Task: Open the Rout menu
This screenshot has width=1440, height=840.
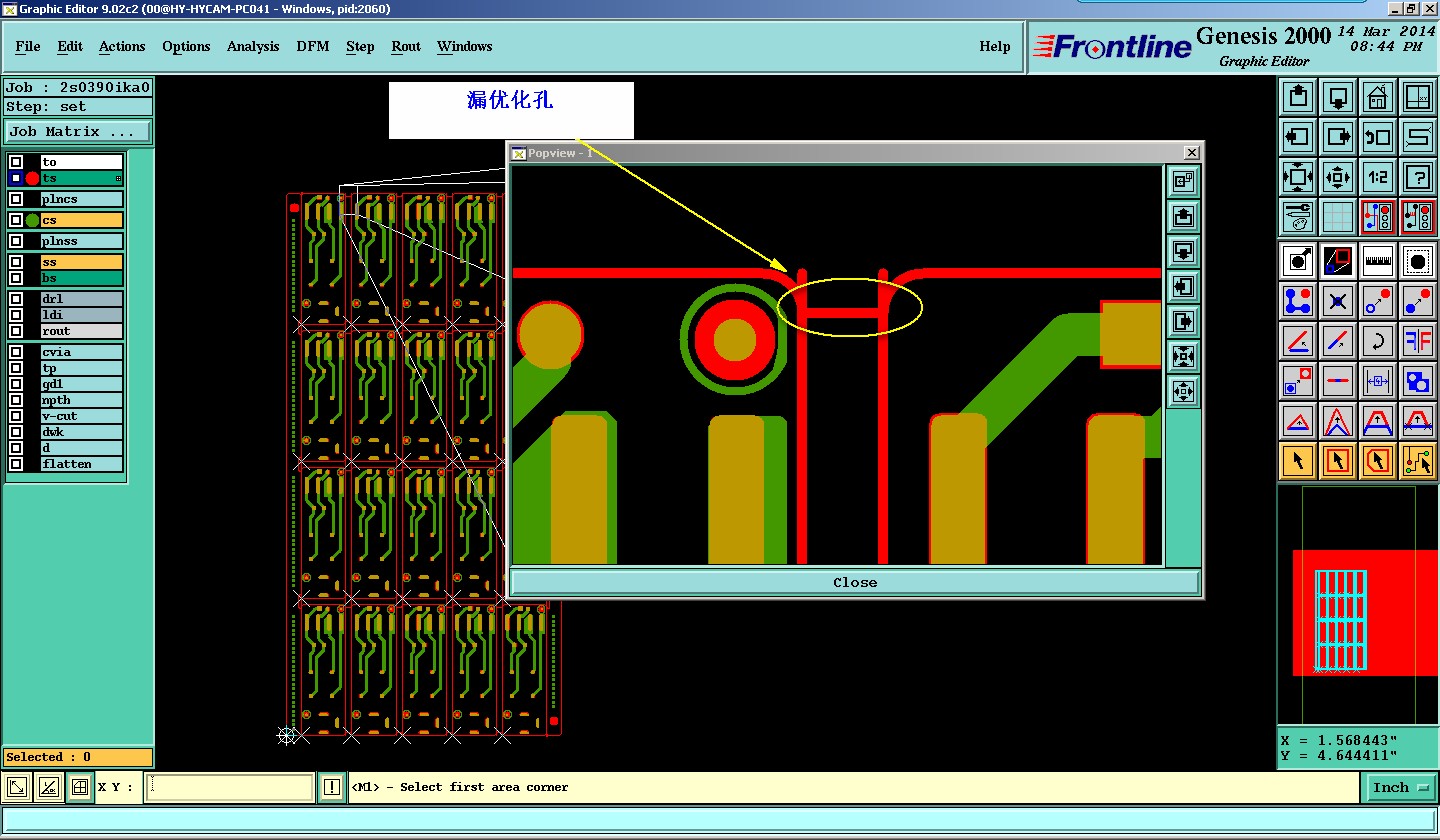Action: point(406,46)
